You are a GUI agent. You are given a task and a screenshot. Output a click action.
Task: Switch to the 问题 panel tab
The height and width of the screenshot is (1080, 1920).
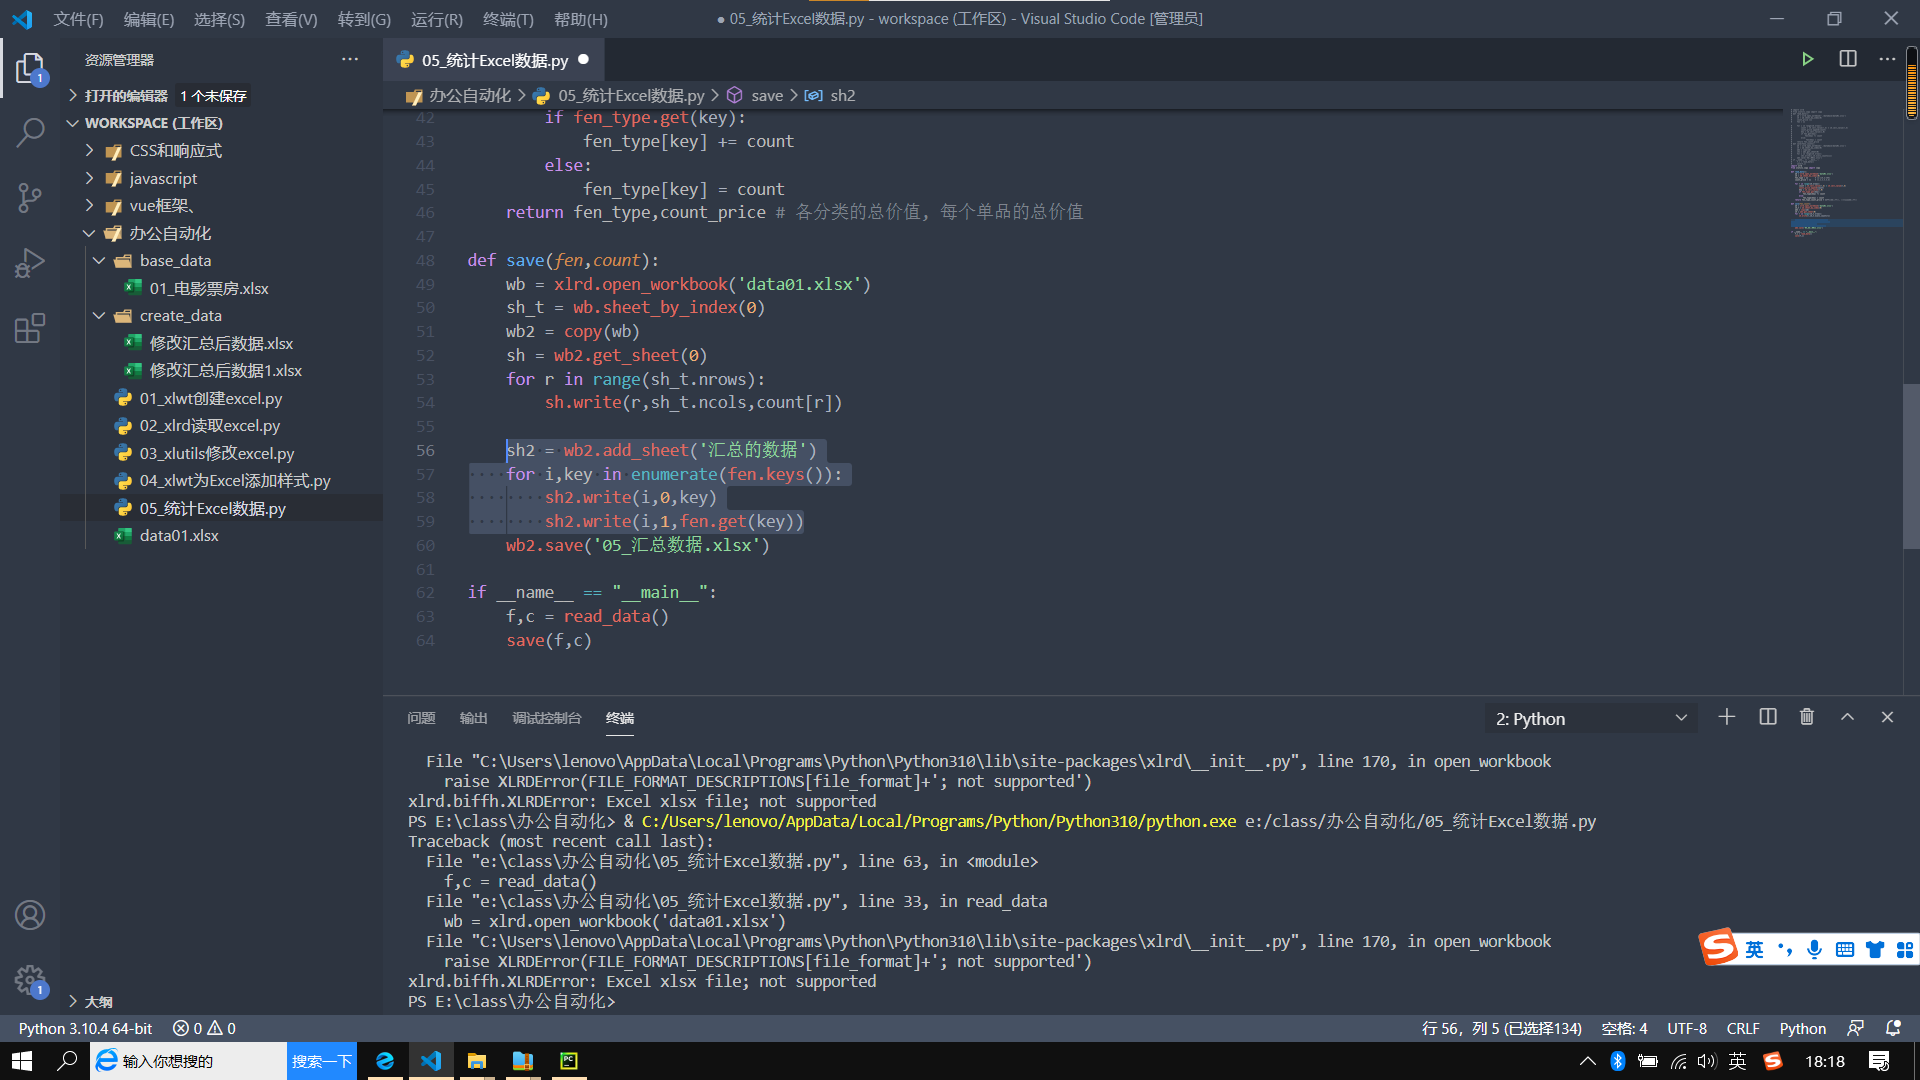pos(421,718)
